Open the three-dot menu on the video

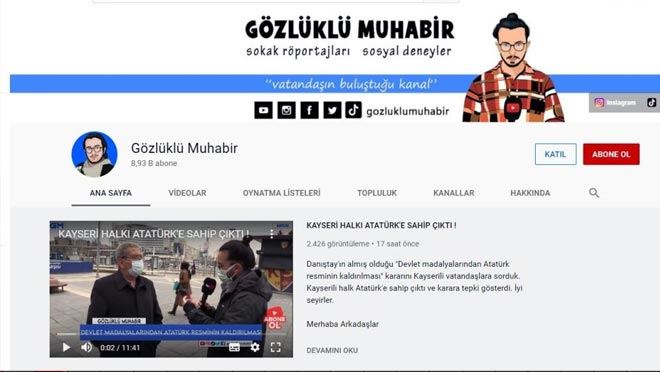[272, 234]
